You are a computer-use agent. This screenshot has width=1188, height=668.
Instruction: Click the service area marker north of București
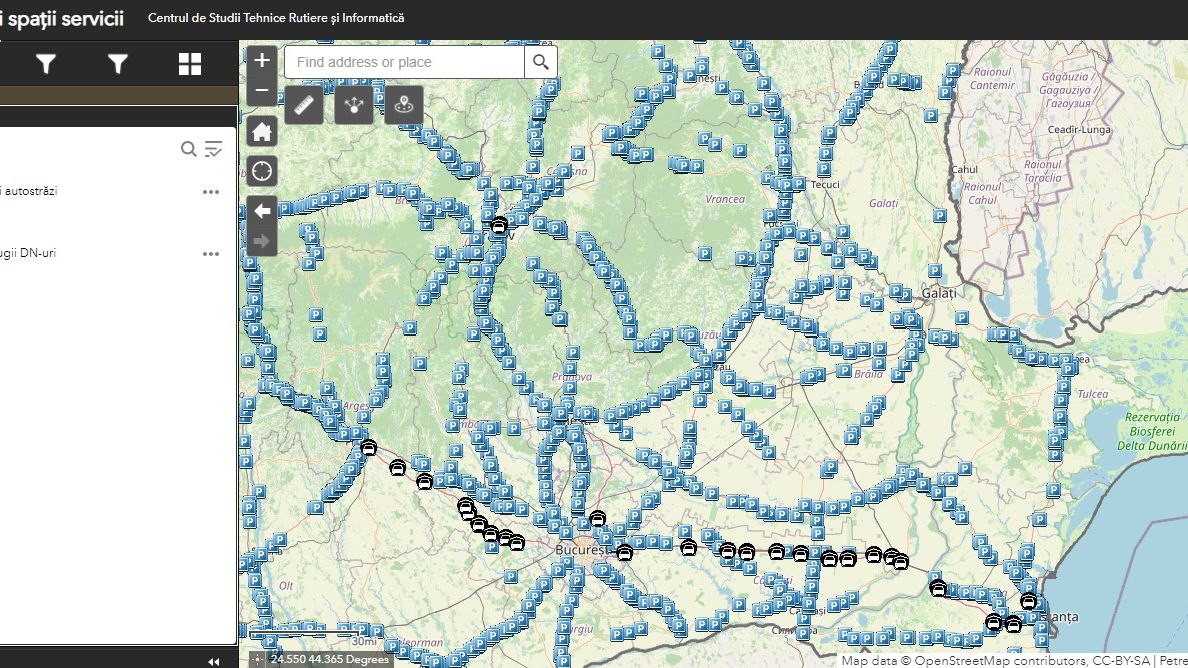[x=597, y=519]
